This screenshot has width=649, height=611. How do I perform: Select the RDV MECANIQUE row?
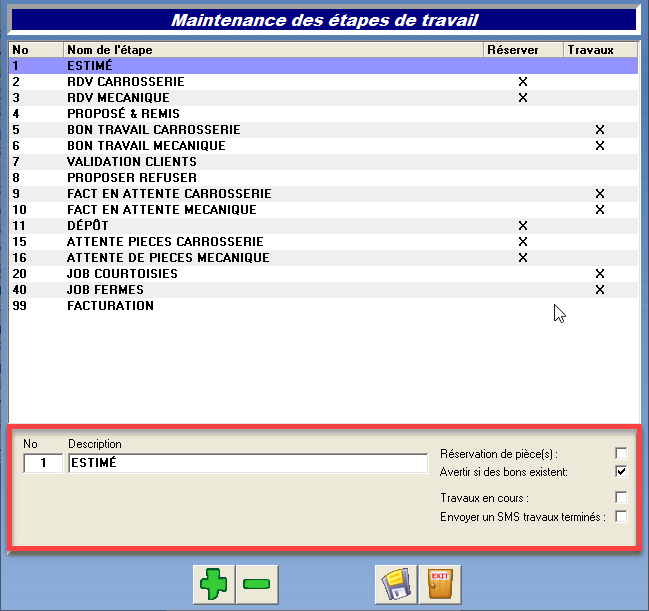pos(323,98)
